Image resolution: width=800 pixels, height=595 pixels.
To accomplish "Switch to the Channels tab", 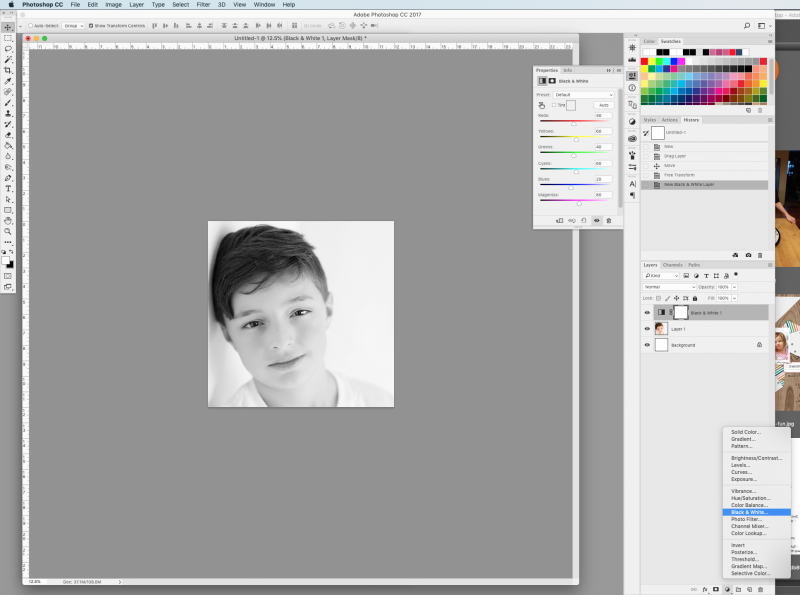I will coord(672,265).
